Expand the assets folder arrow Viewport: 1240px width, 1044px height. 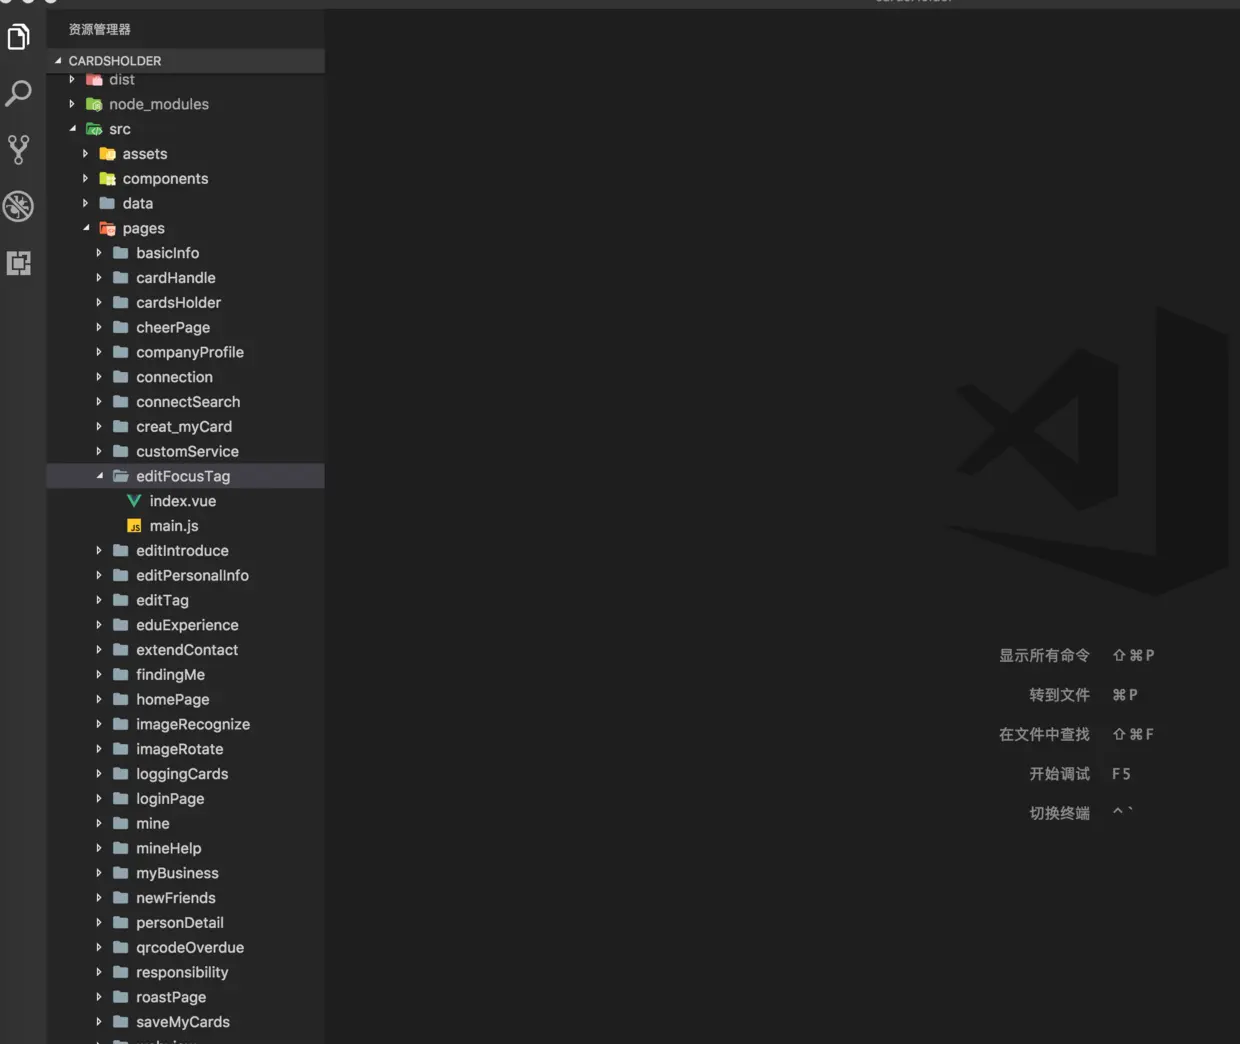coord(85,154)
